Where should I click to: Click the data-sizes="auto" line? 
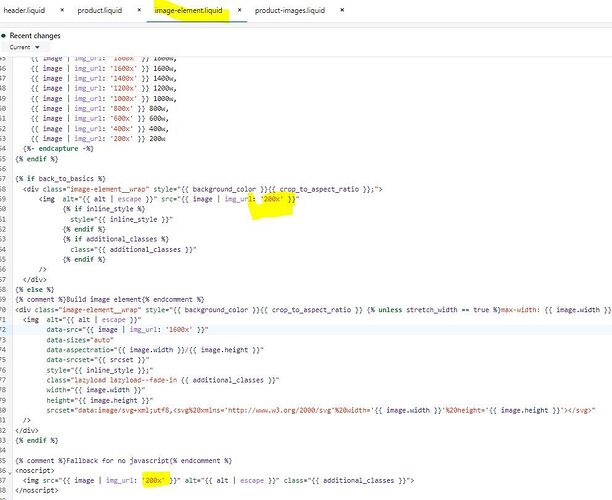80,340
